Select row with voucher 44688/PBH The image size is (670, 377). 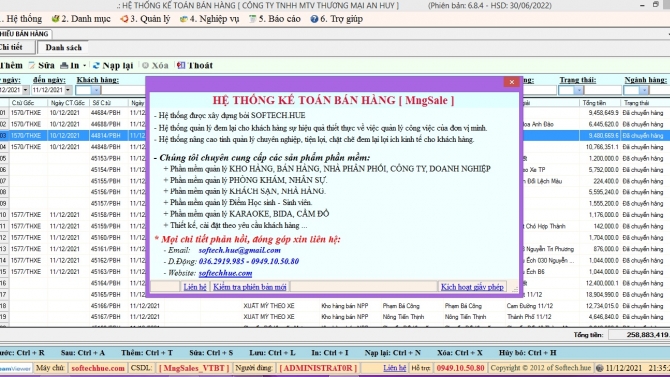pos(105,124)
